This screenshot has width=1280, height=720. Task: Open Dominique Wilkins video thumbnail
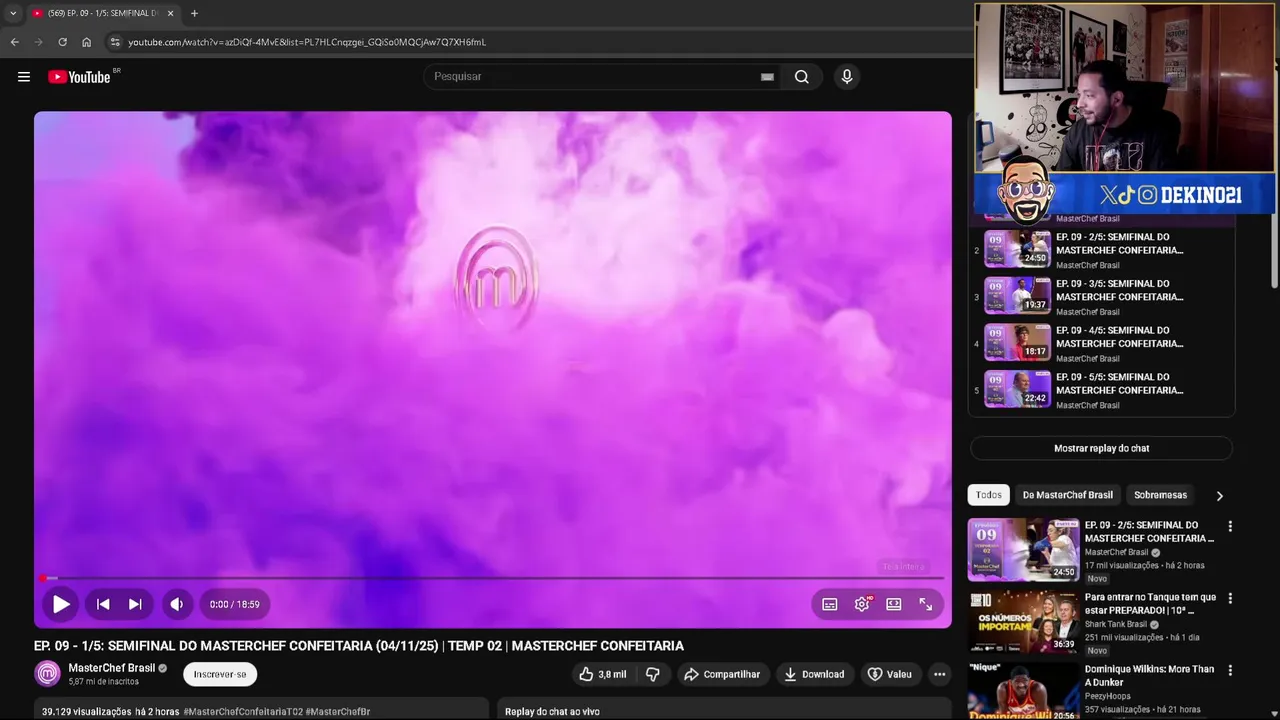tap(1023, 691)
